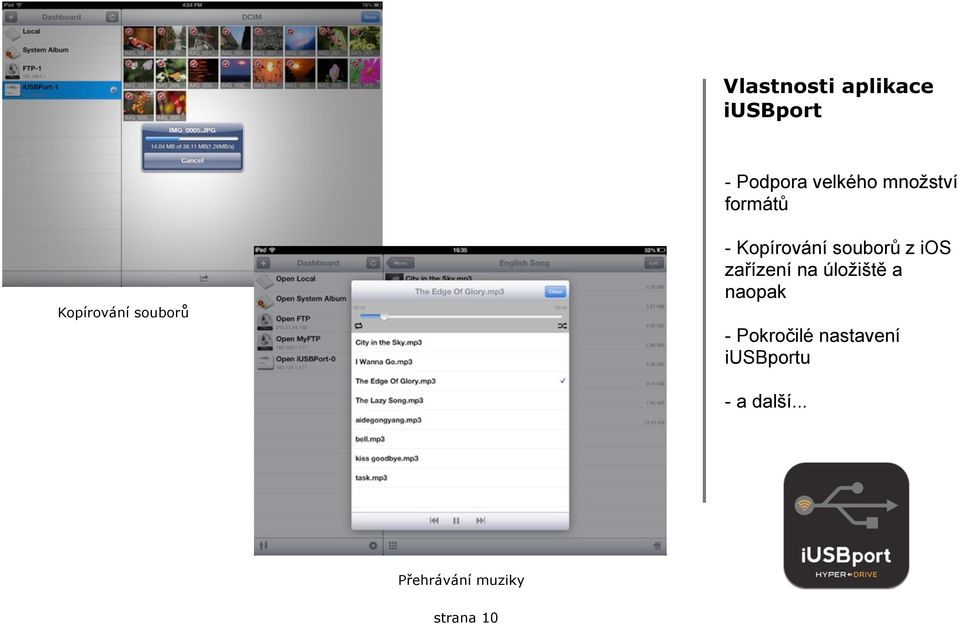Click the Local drive icon in file copy sidebar
The height and width of the screenshot is (624, 959).
(x=12, y=33)
